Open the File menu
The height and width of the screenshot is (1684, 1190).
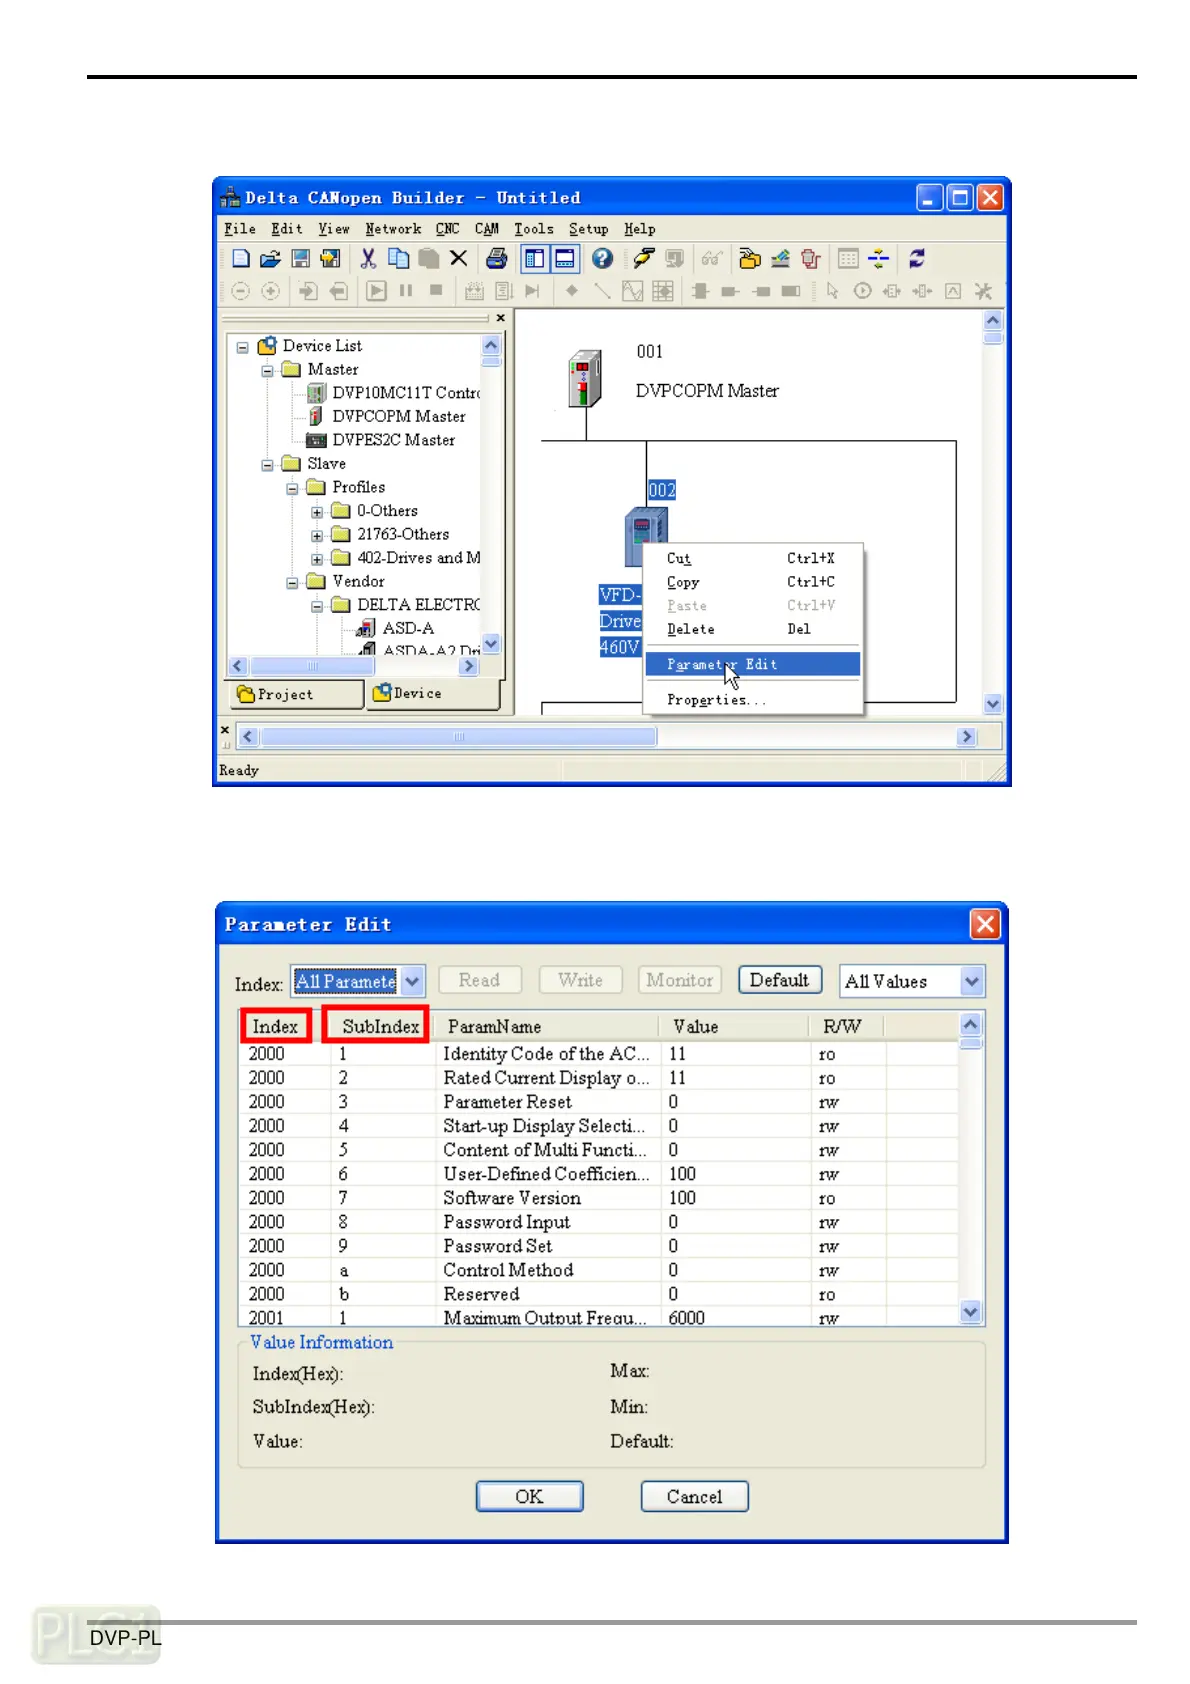coord(240,229)
